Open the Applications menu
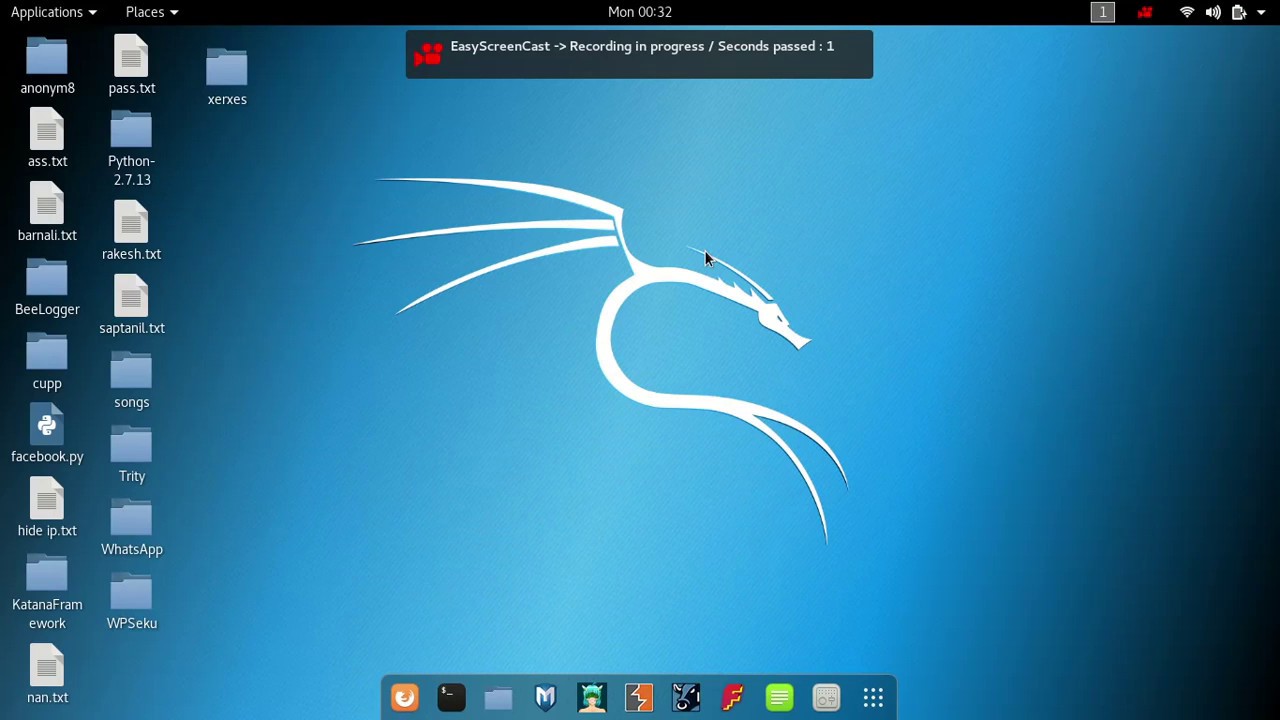Image resolution: width=1280 pixels, height=720 pixels. pyautogui.click(x=53, y=12)
